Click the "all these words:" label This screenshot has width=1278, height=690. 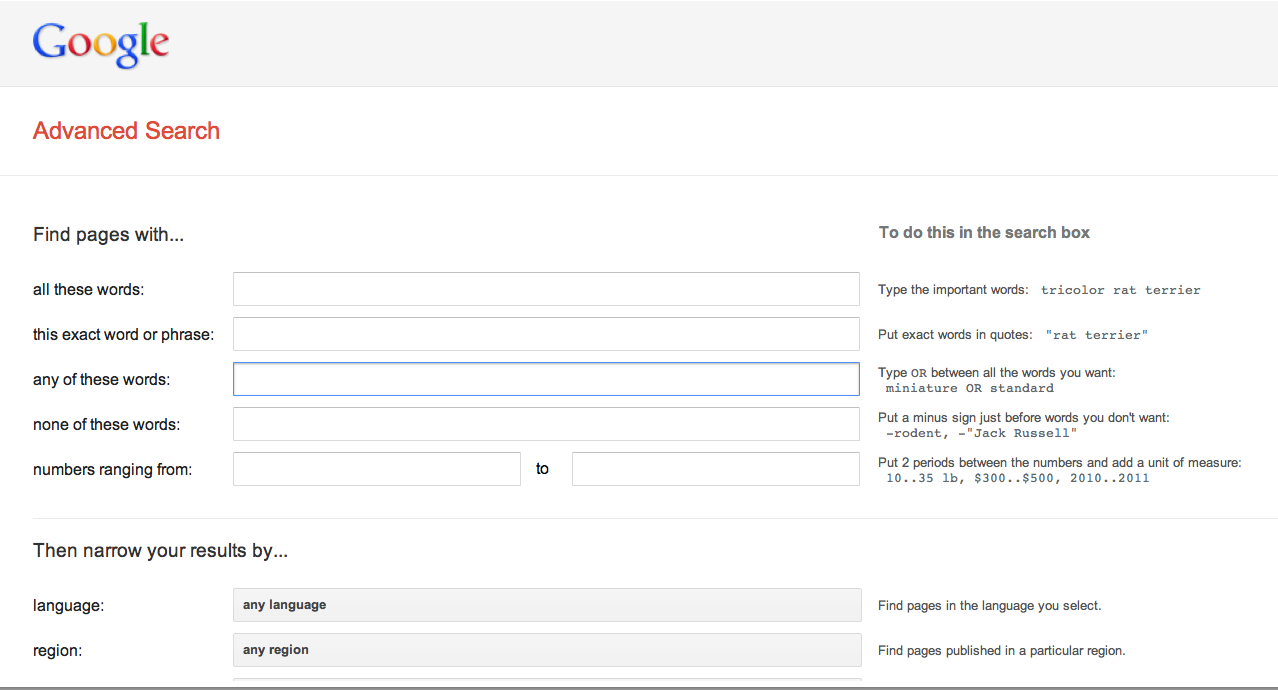click(88, 290)
